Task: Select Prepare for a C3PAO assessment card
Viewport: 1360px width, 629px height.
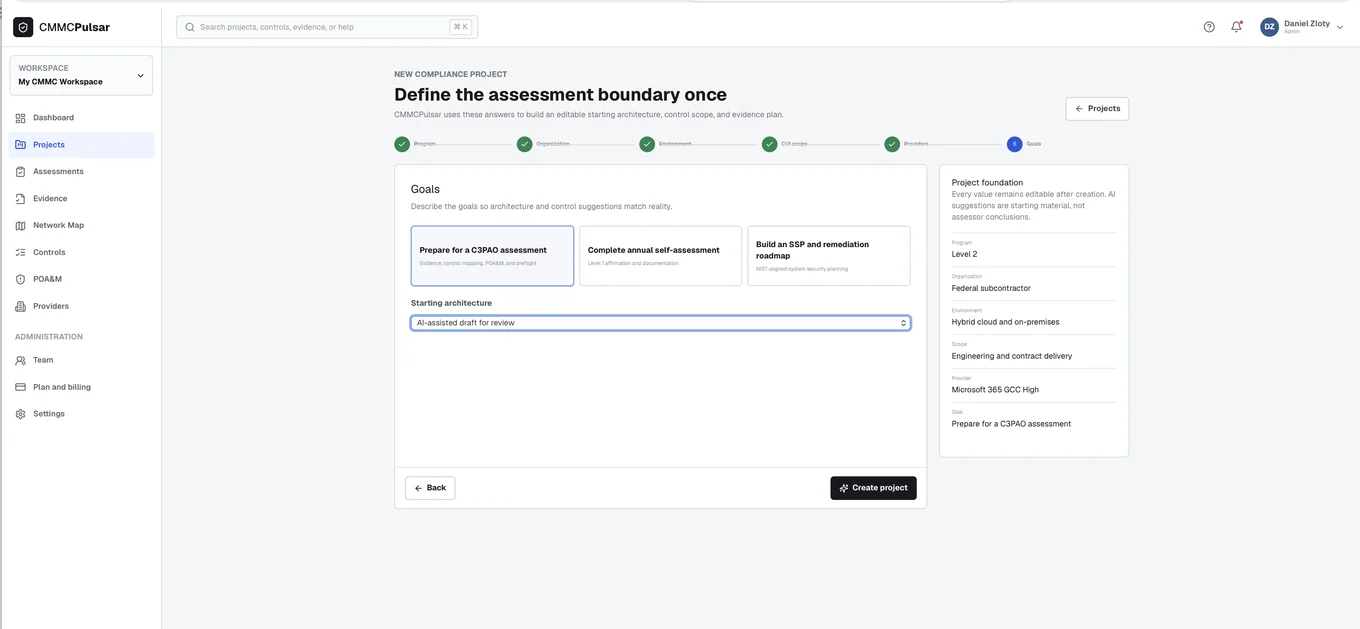Action: 492,256
